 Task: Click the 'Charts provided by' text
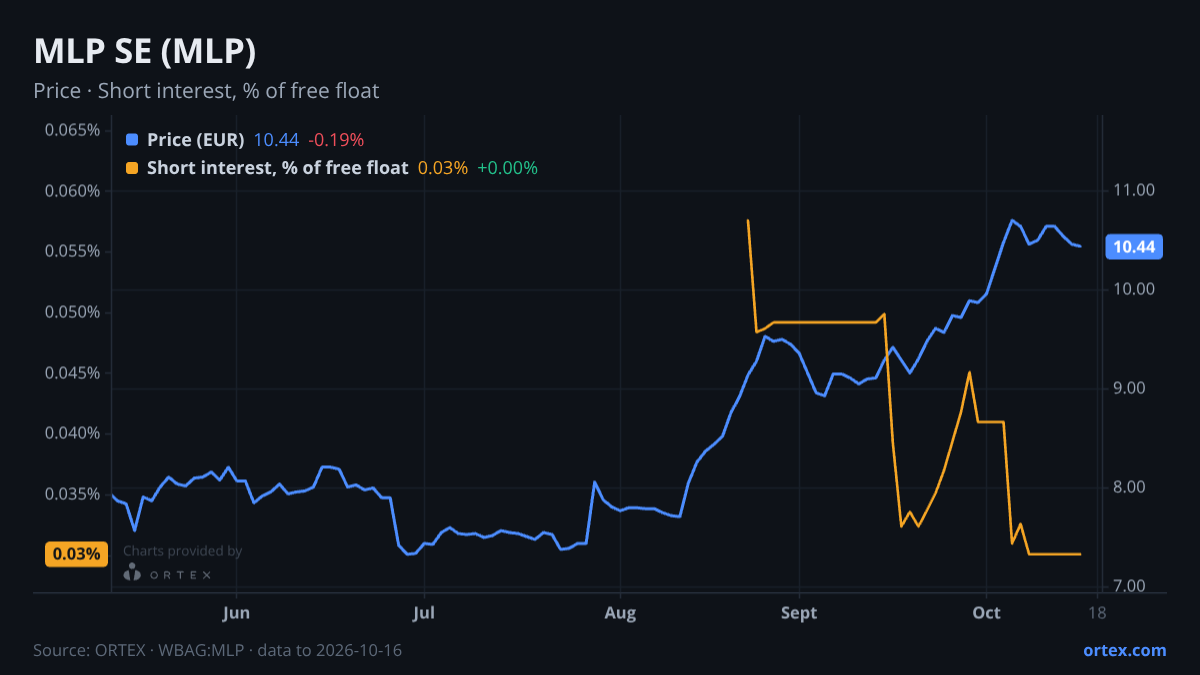[x=183, y=551]
